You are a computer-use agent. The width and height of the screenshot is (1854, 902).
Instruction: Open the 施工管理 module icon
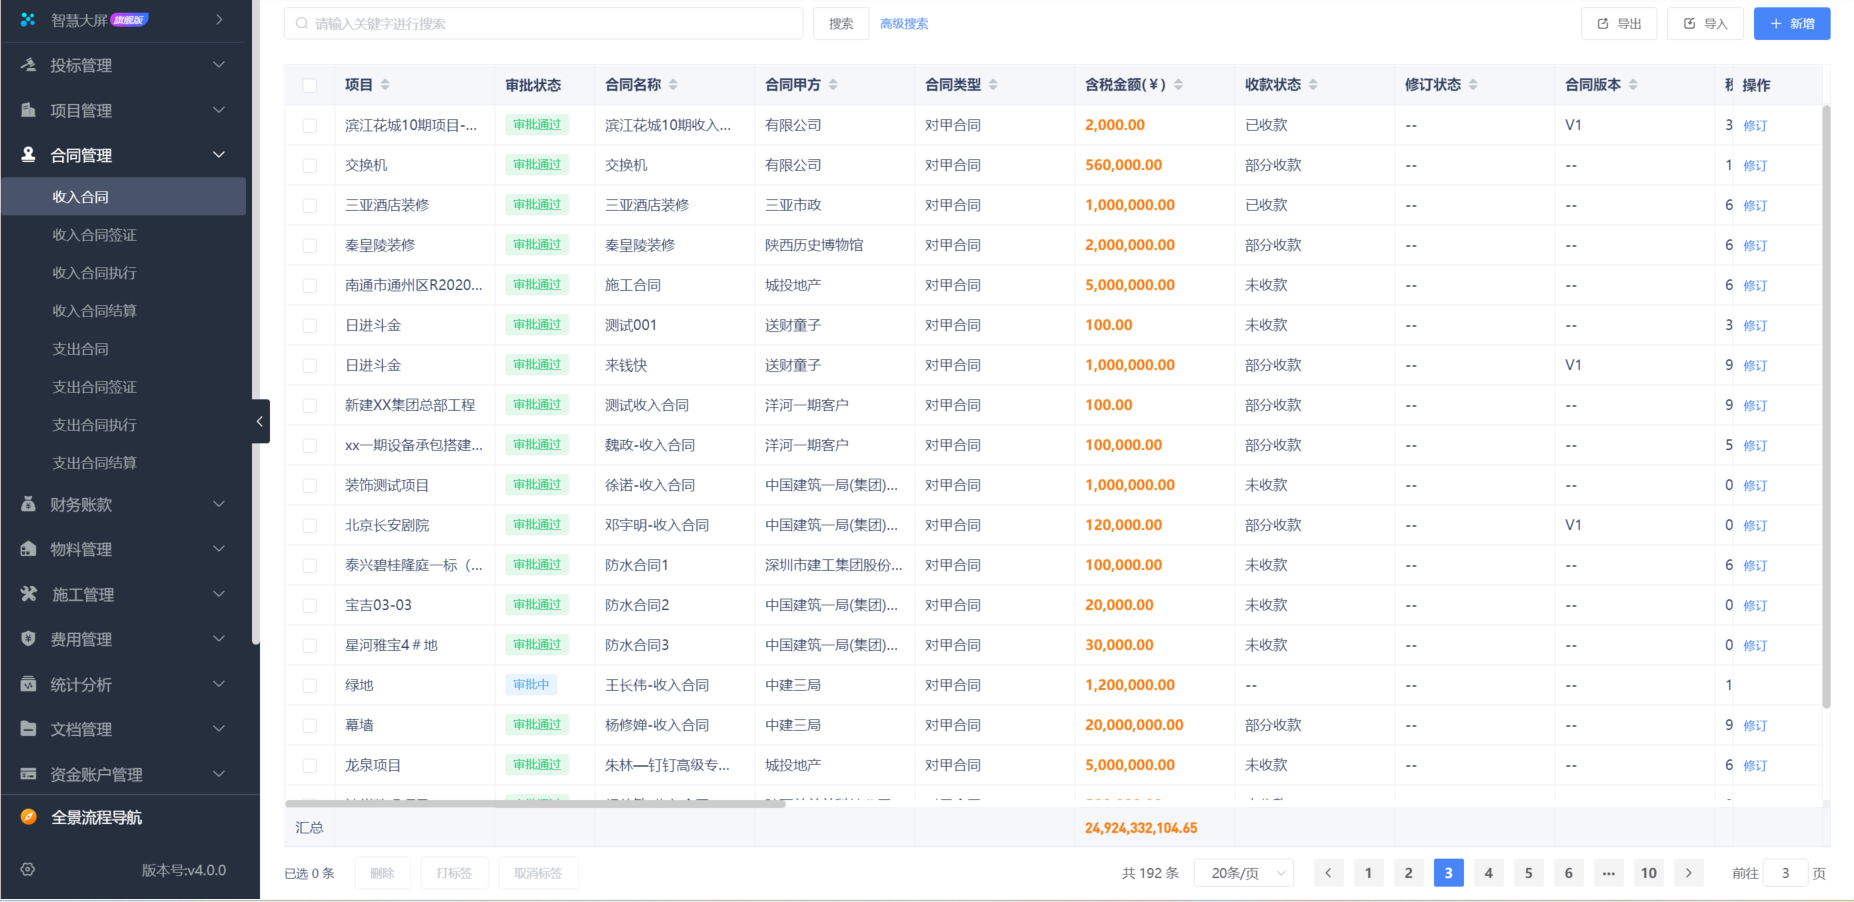[27, 594]
